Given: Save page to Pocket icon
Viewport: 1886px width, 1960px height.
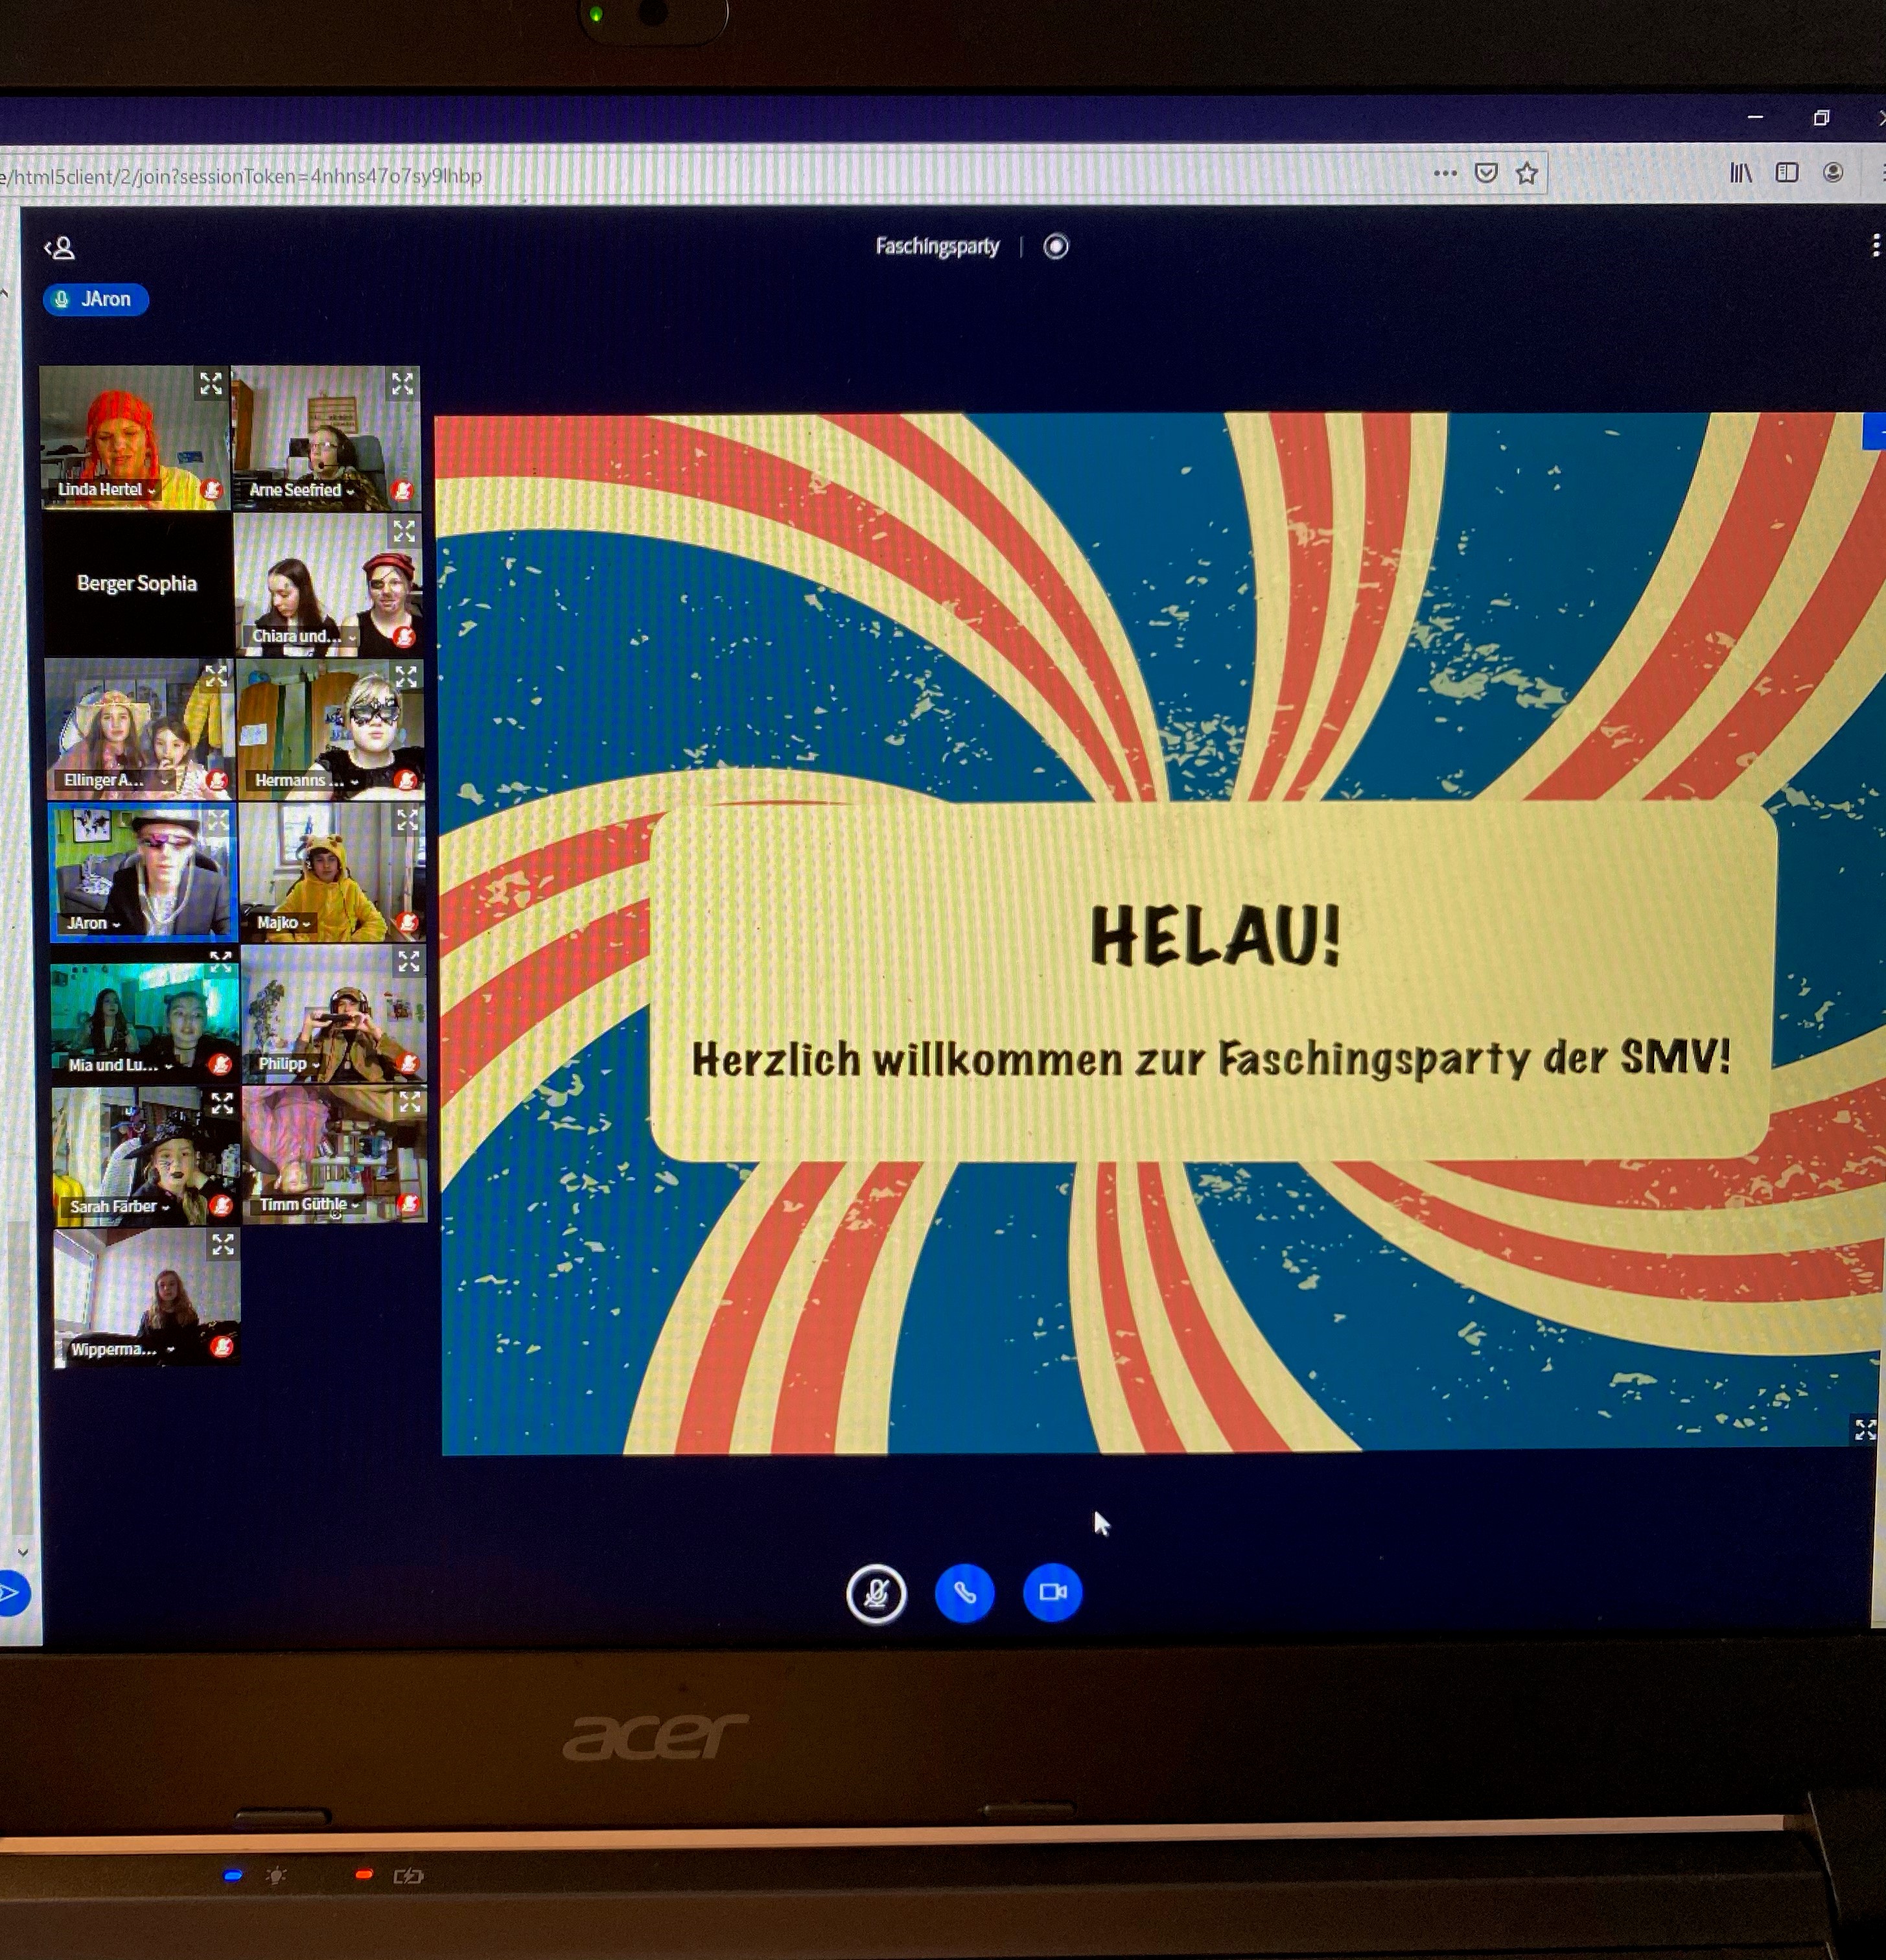Looking at the screenshot, I should (1486, 173).
